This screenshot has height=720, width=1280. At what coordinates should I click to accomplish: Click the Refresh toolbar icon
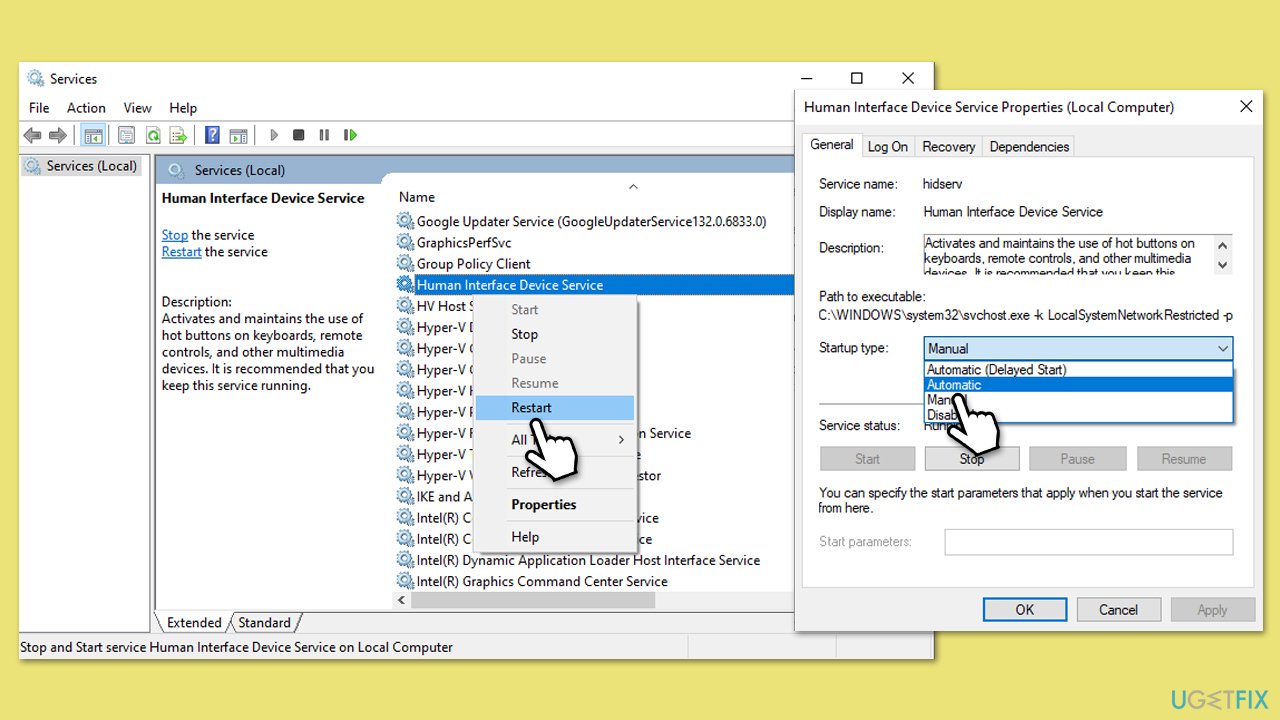pyautogui.click(x=153, y=135)
